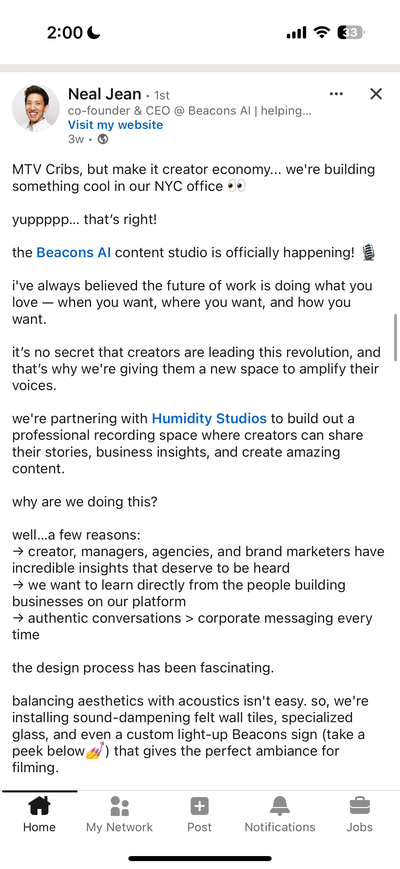Tap the Neal Jean name heading
This screenshot has height=869, width=400.
105,94
